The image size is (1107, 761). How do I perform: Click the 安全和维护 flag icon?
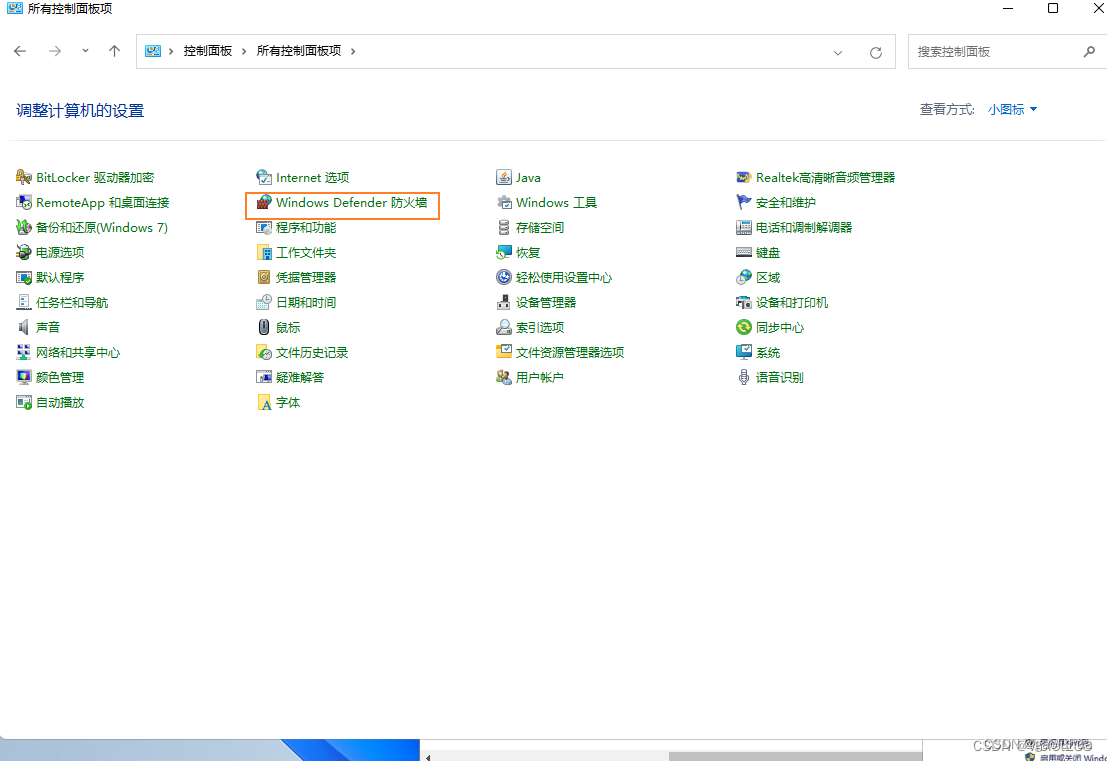pos(743,203)
